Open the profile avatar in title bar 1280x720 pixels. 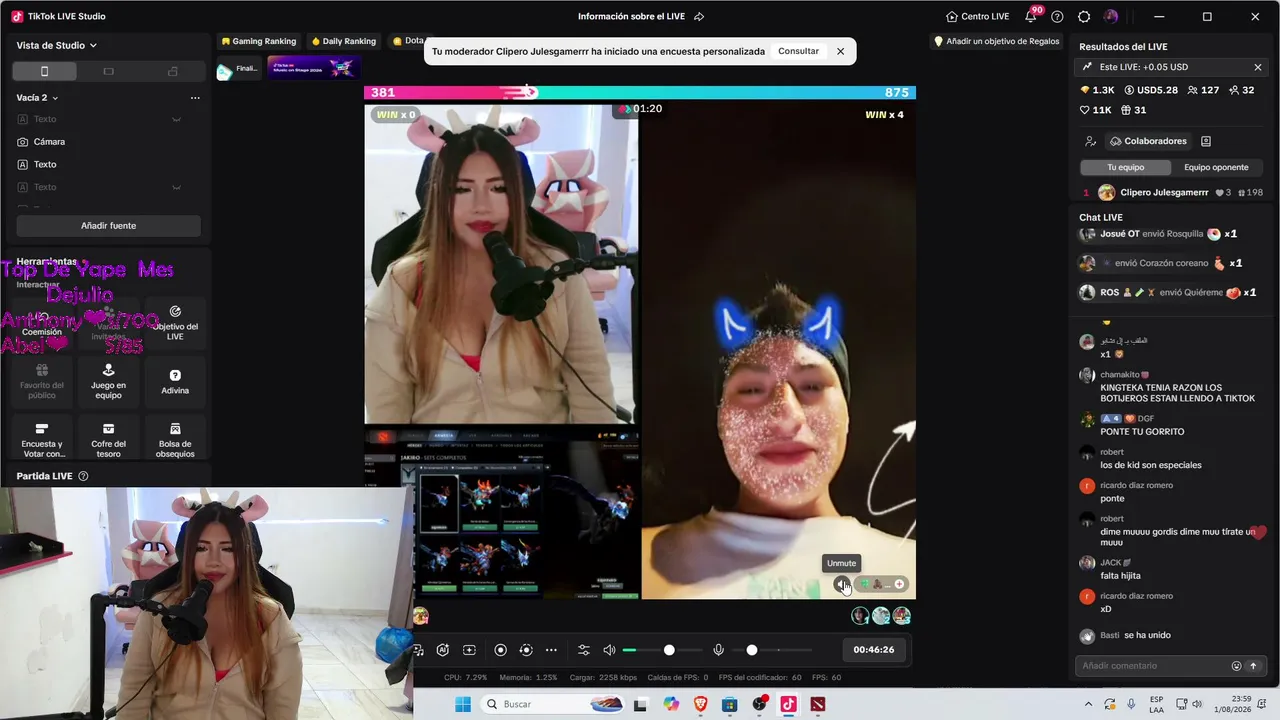point(1111,17)
